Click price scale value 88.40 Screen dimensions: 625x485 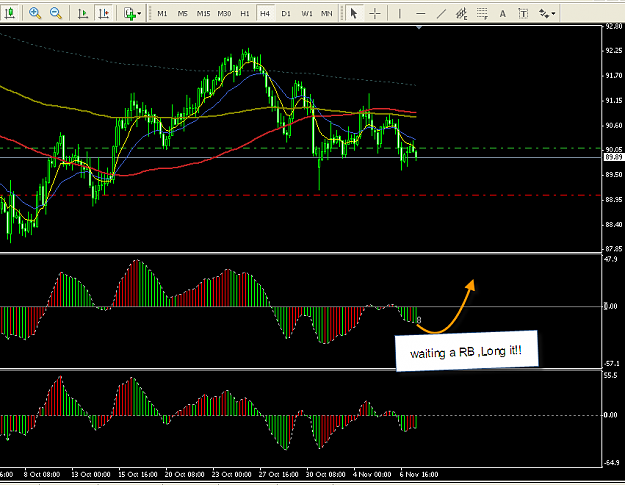pos(613,225)
